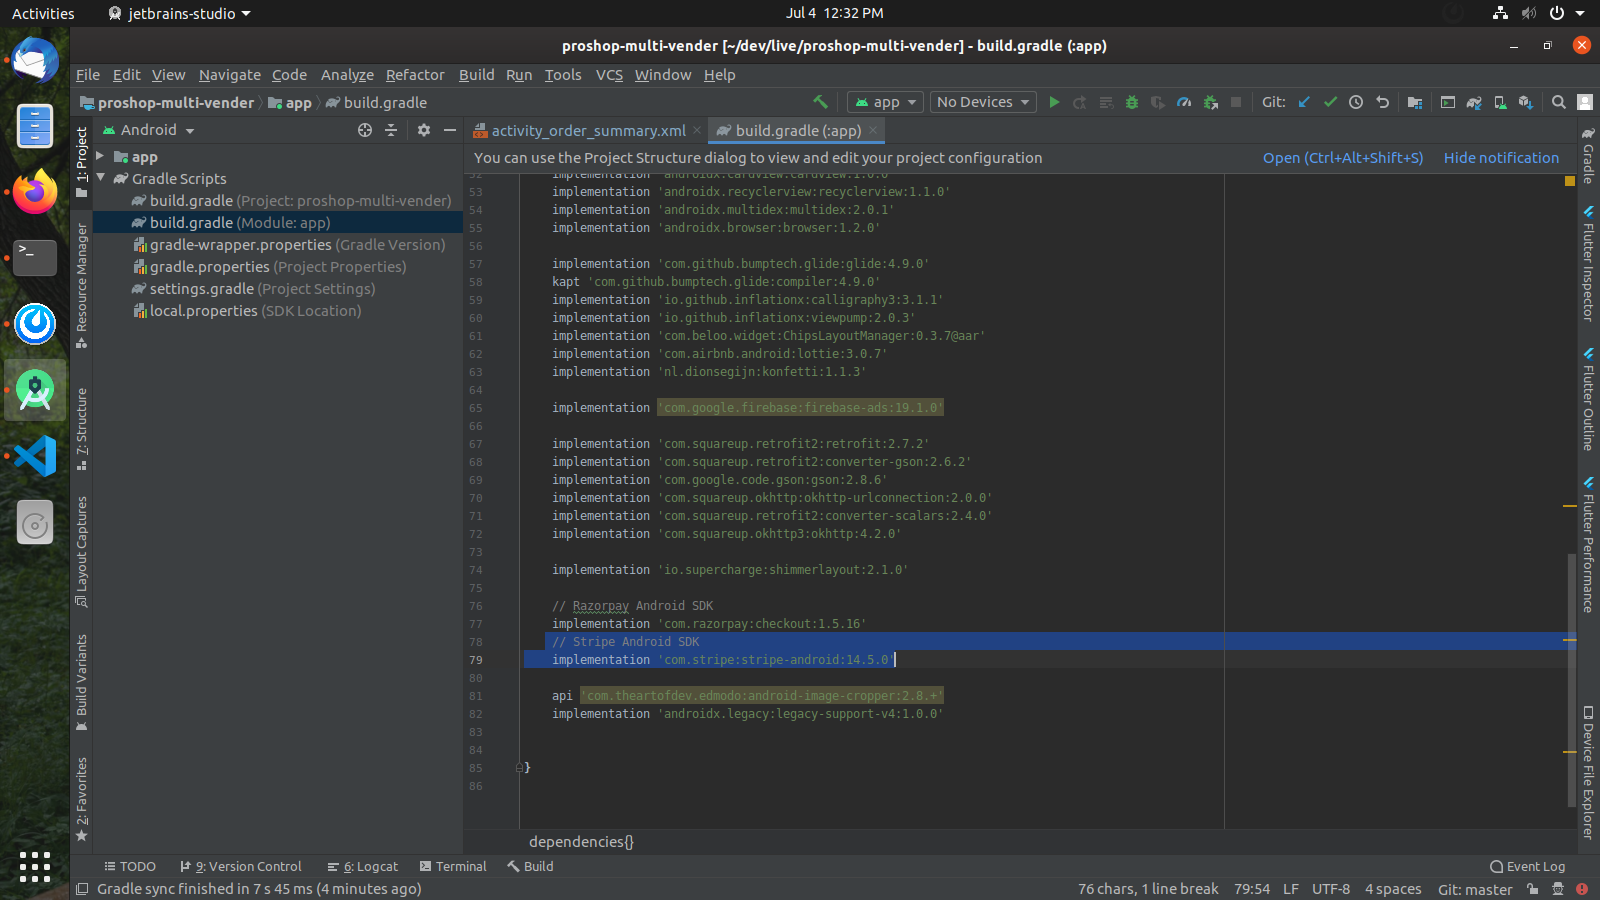This screenshot has width=1600, height=900.
Task: Open Android Studio from Ubuntu dock
Action: click(35, 390)
